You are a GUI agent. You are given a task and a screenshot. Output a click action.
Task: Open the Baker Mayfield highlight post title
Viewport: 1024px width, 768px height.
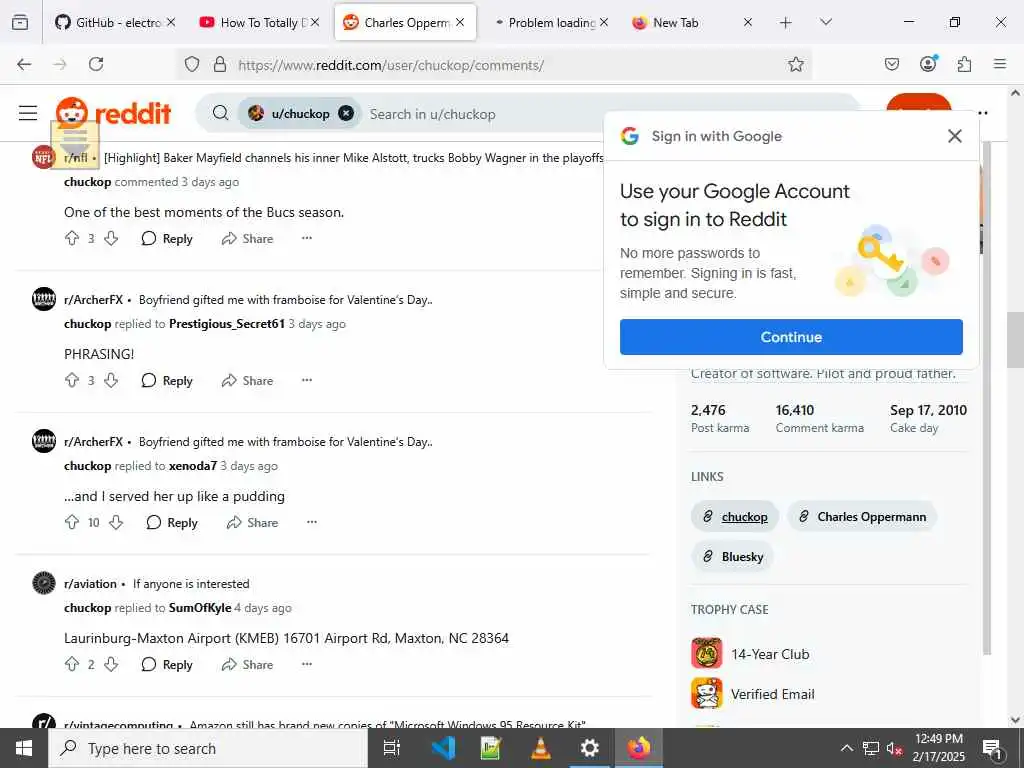tap(353, 158)
